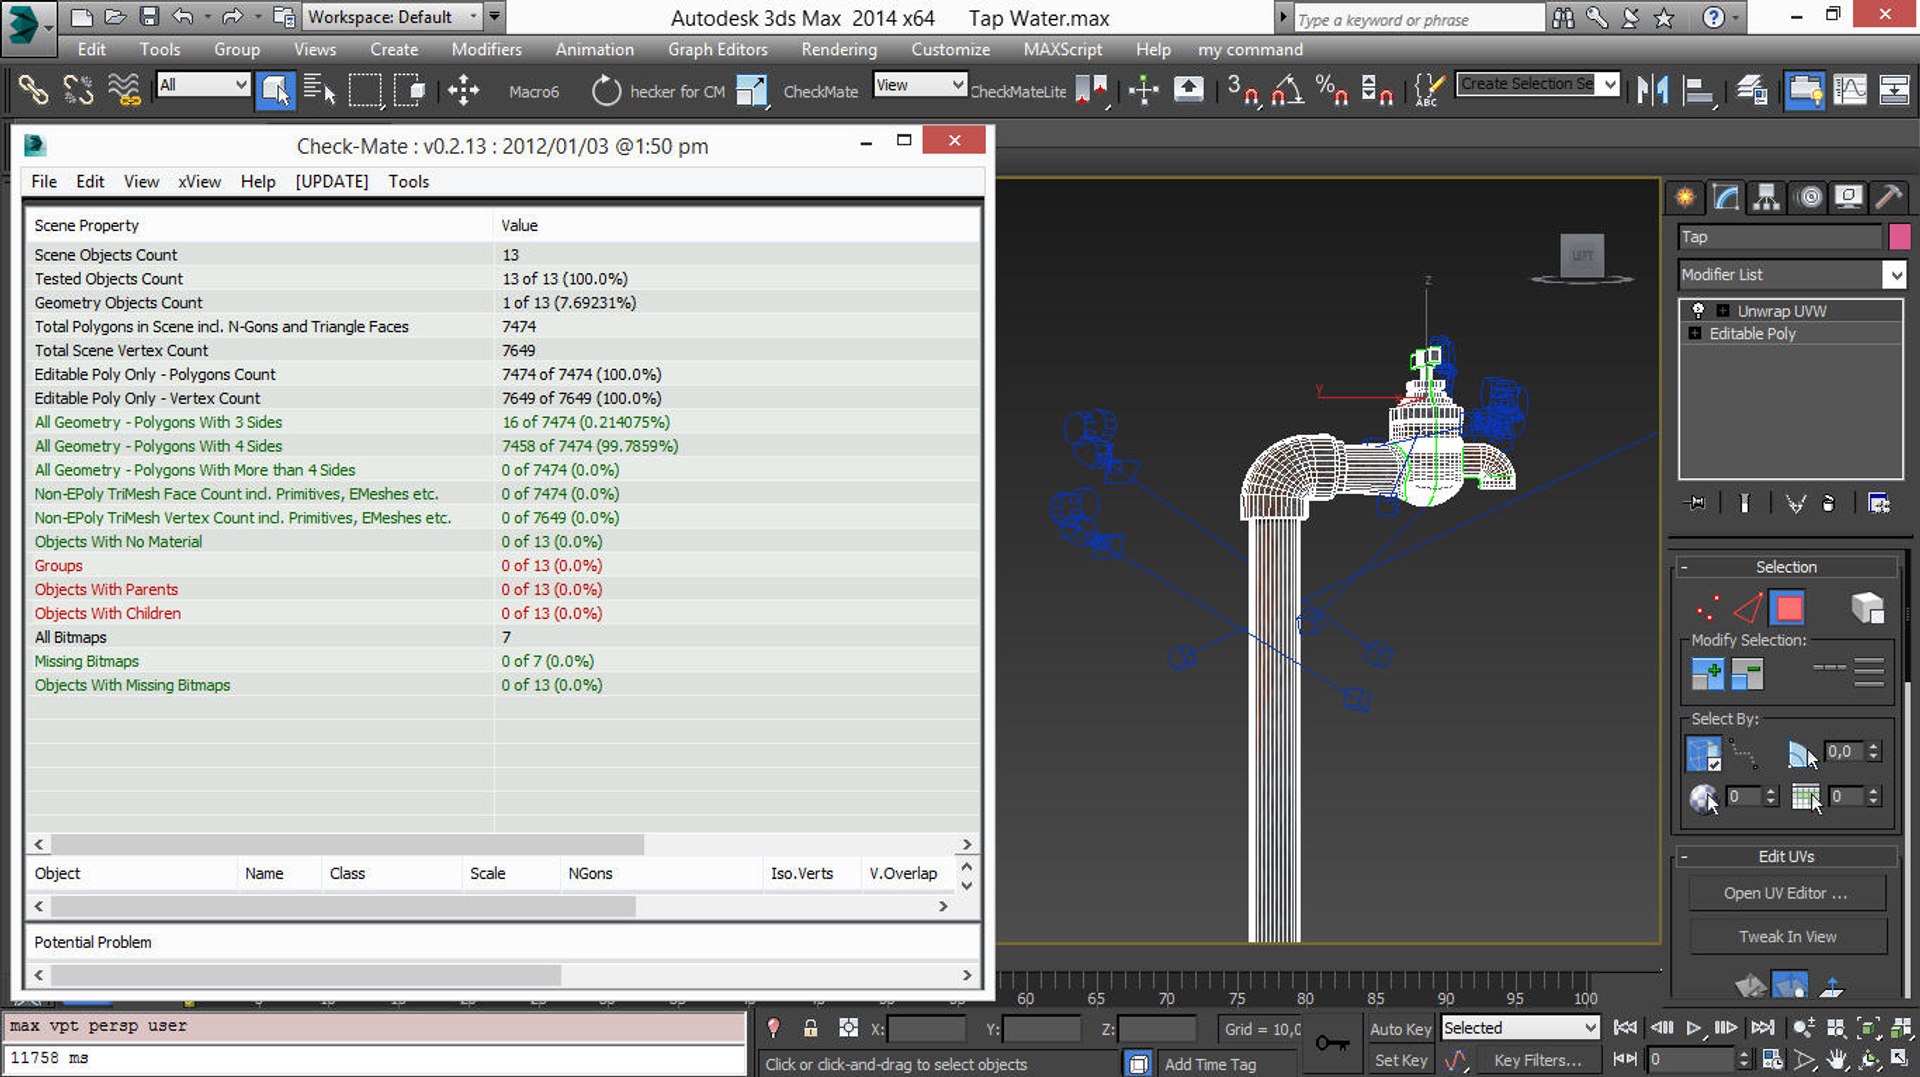Select Polygon sub-object mode in Selection rollout
The image size is (1920, 1077).
click(x=1788, y=608)
